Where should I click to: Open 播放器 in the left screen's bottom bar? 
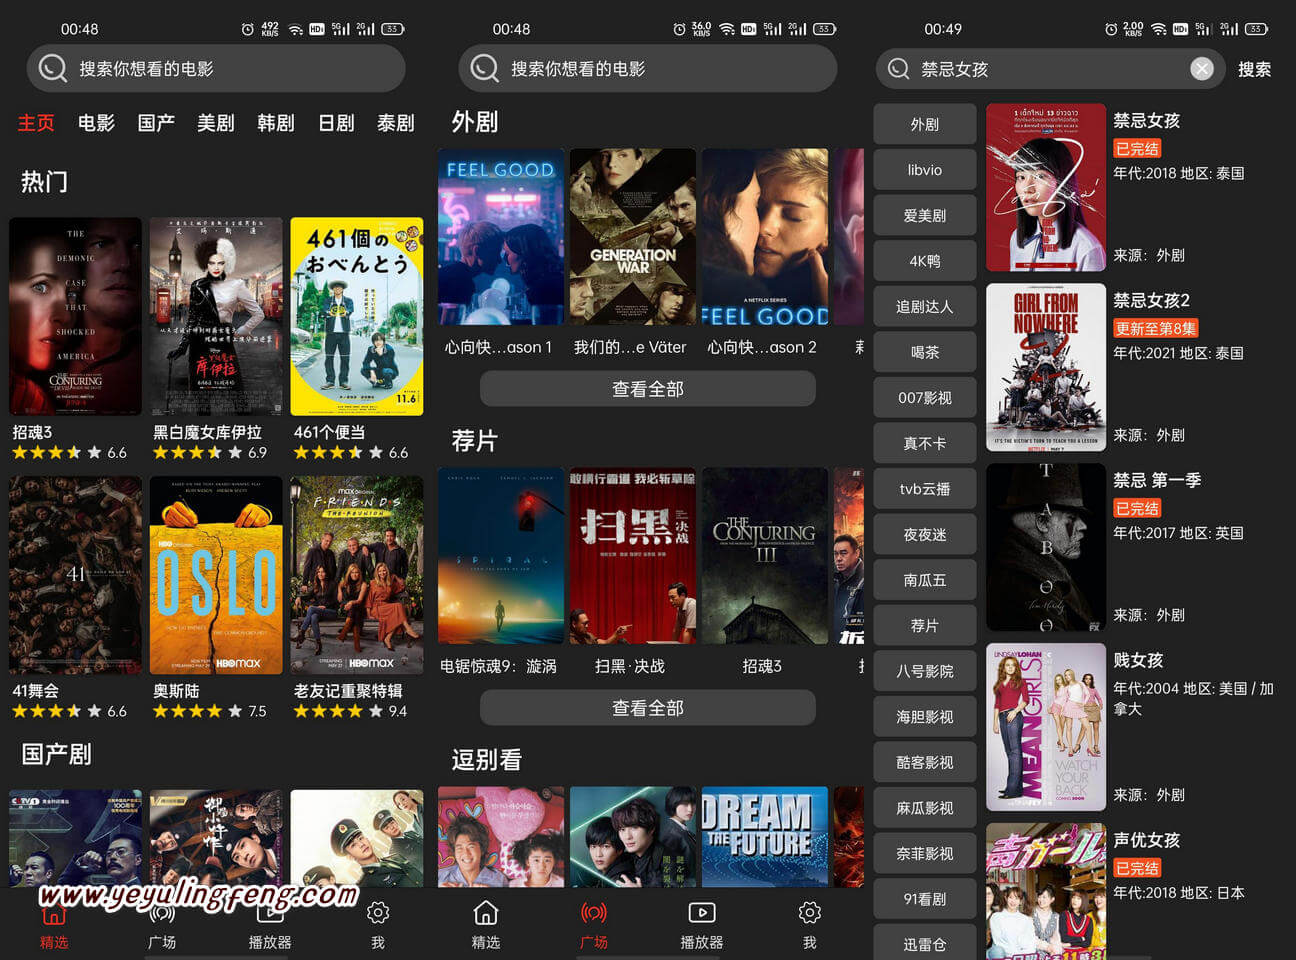pyautogui.click(x=270, y=925)
